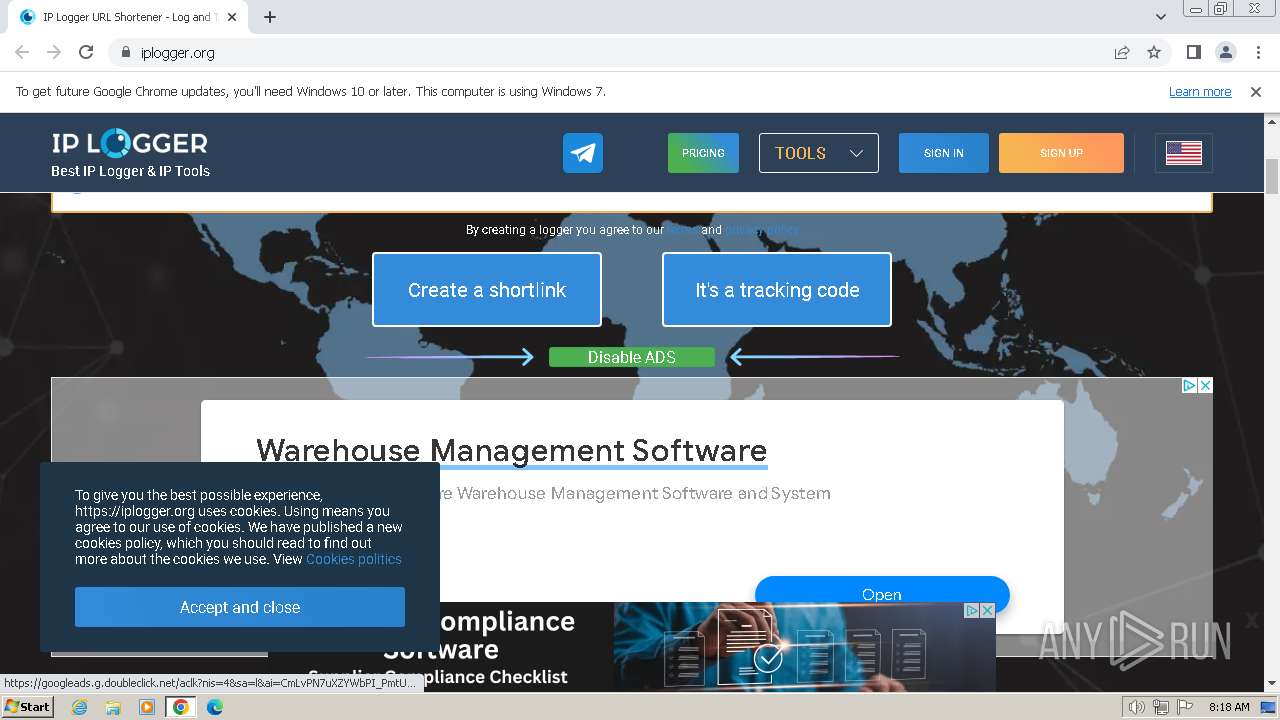The image size is (1280, 720).
Task: Click the page vertical scrollbar thumb
Action: click(1272, 176)
